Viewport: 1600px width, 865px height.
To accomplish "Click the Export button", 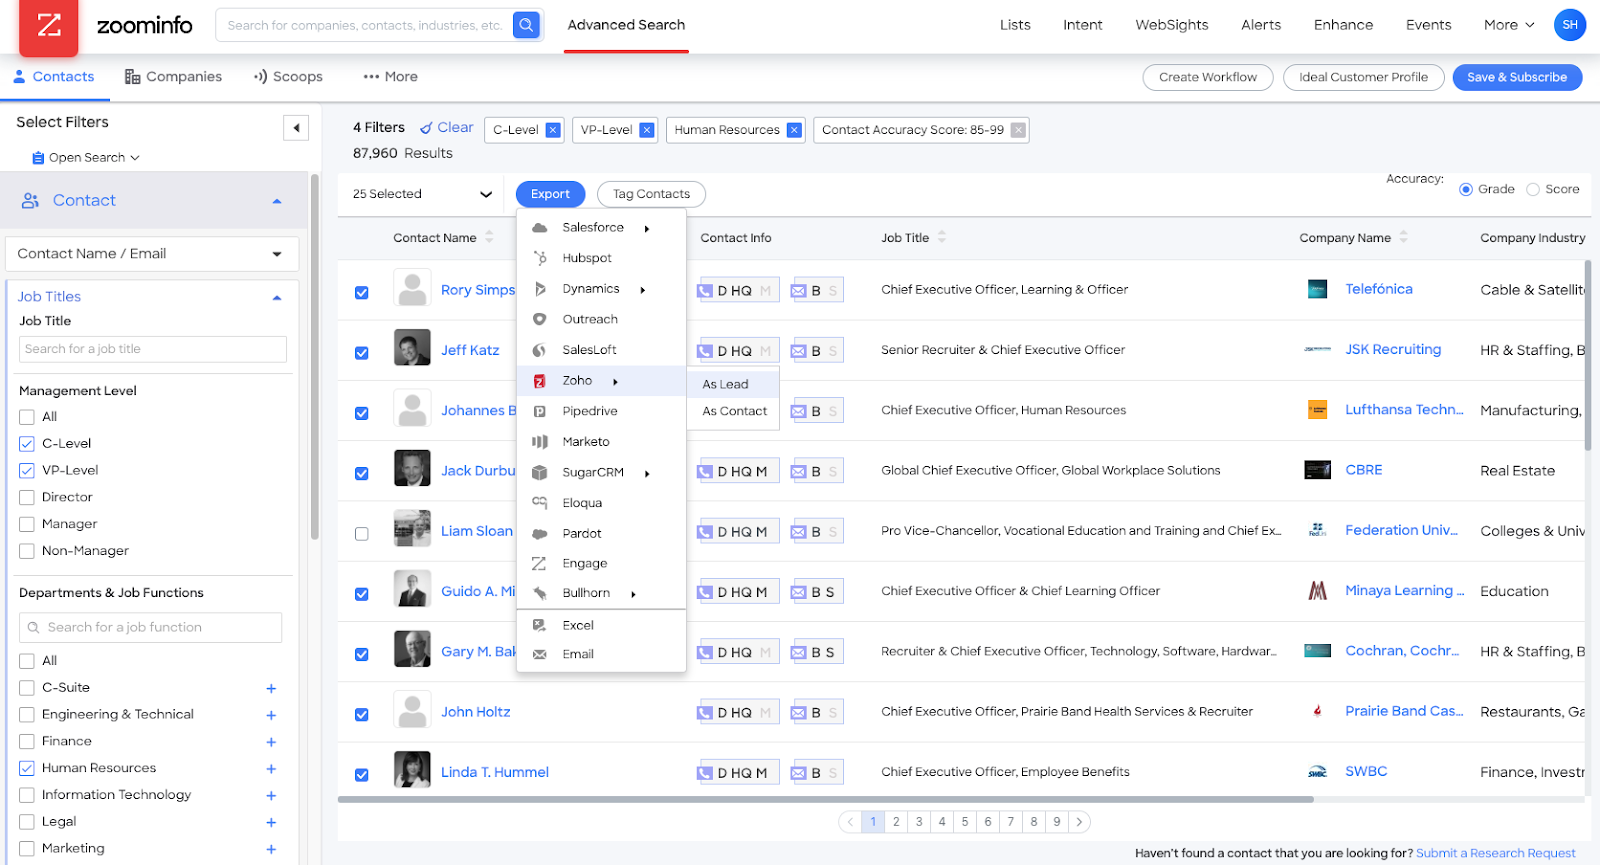I will [x=550, y=194].
